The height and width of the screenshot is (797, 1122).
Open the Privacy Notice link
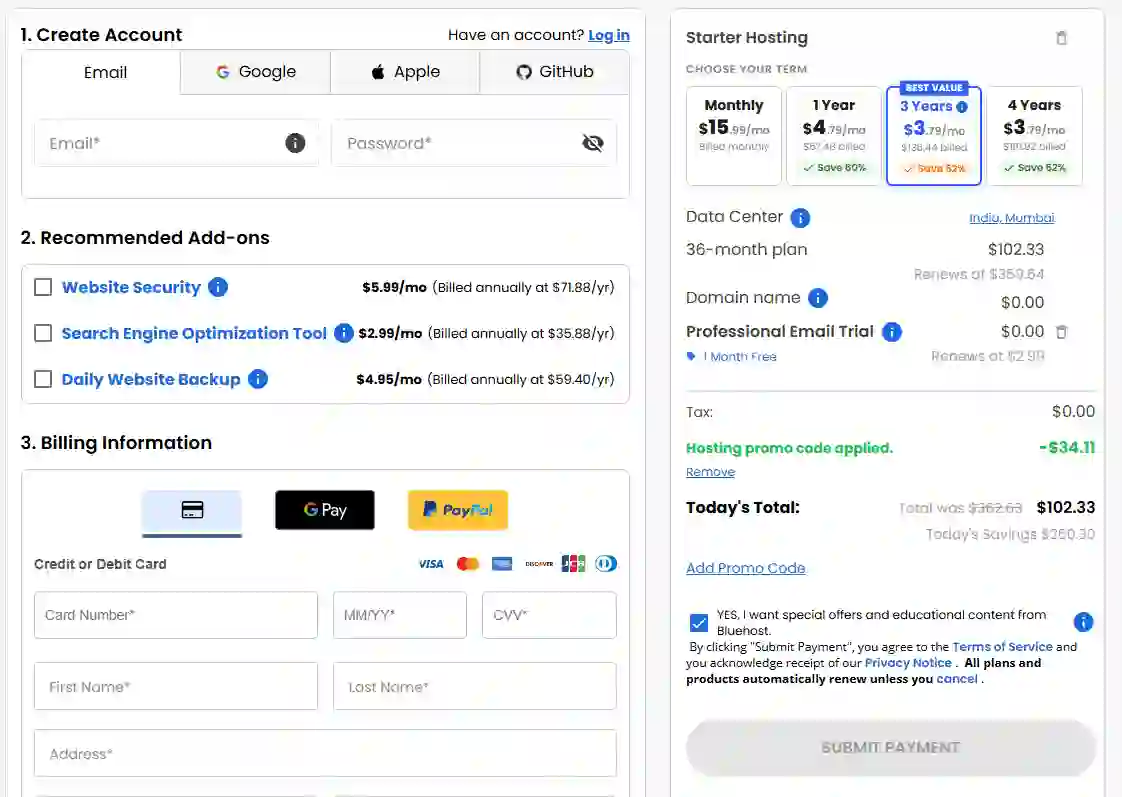tap(908, 663)
